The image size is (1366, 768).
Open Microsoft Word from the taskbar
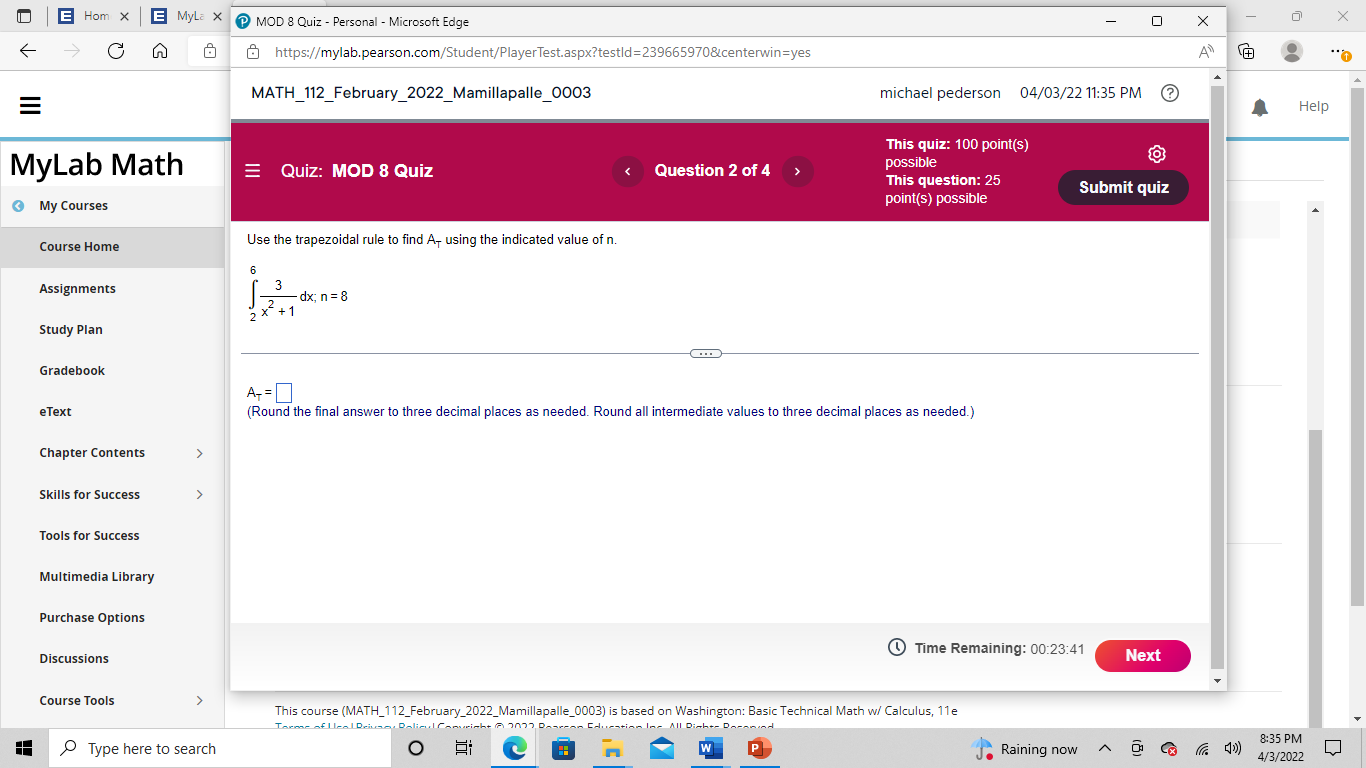tap(709, 748)
